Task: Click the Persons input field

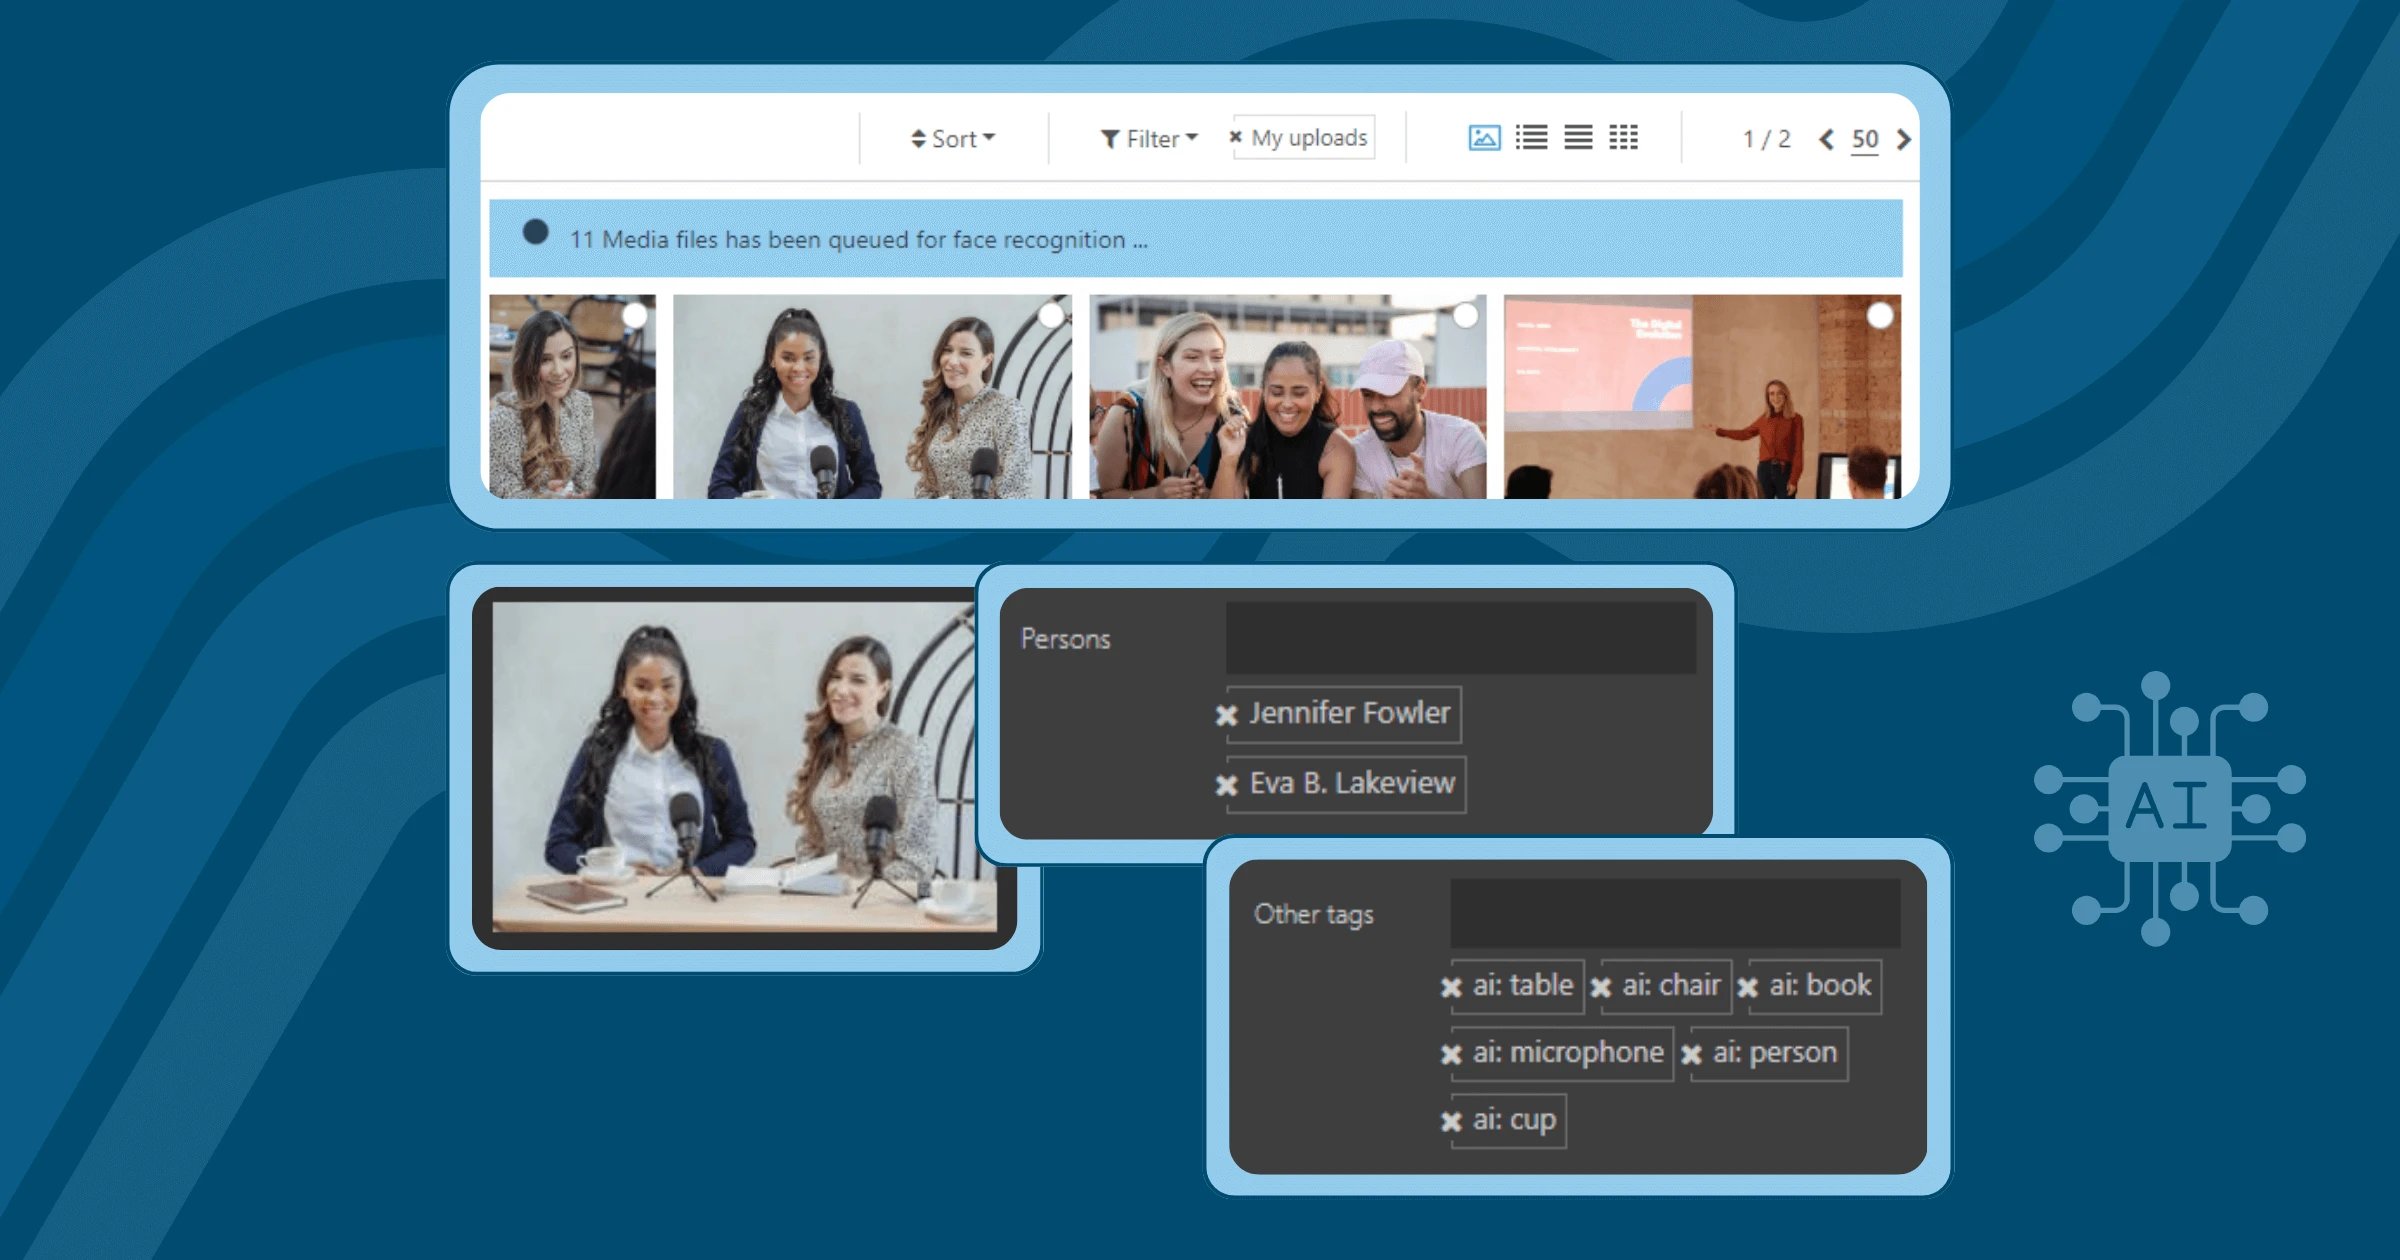Action: pos(1460,638)
